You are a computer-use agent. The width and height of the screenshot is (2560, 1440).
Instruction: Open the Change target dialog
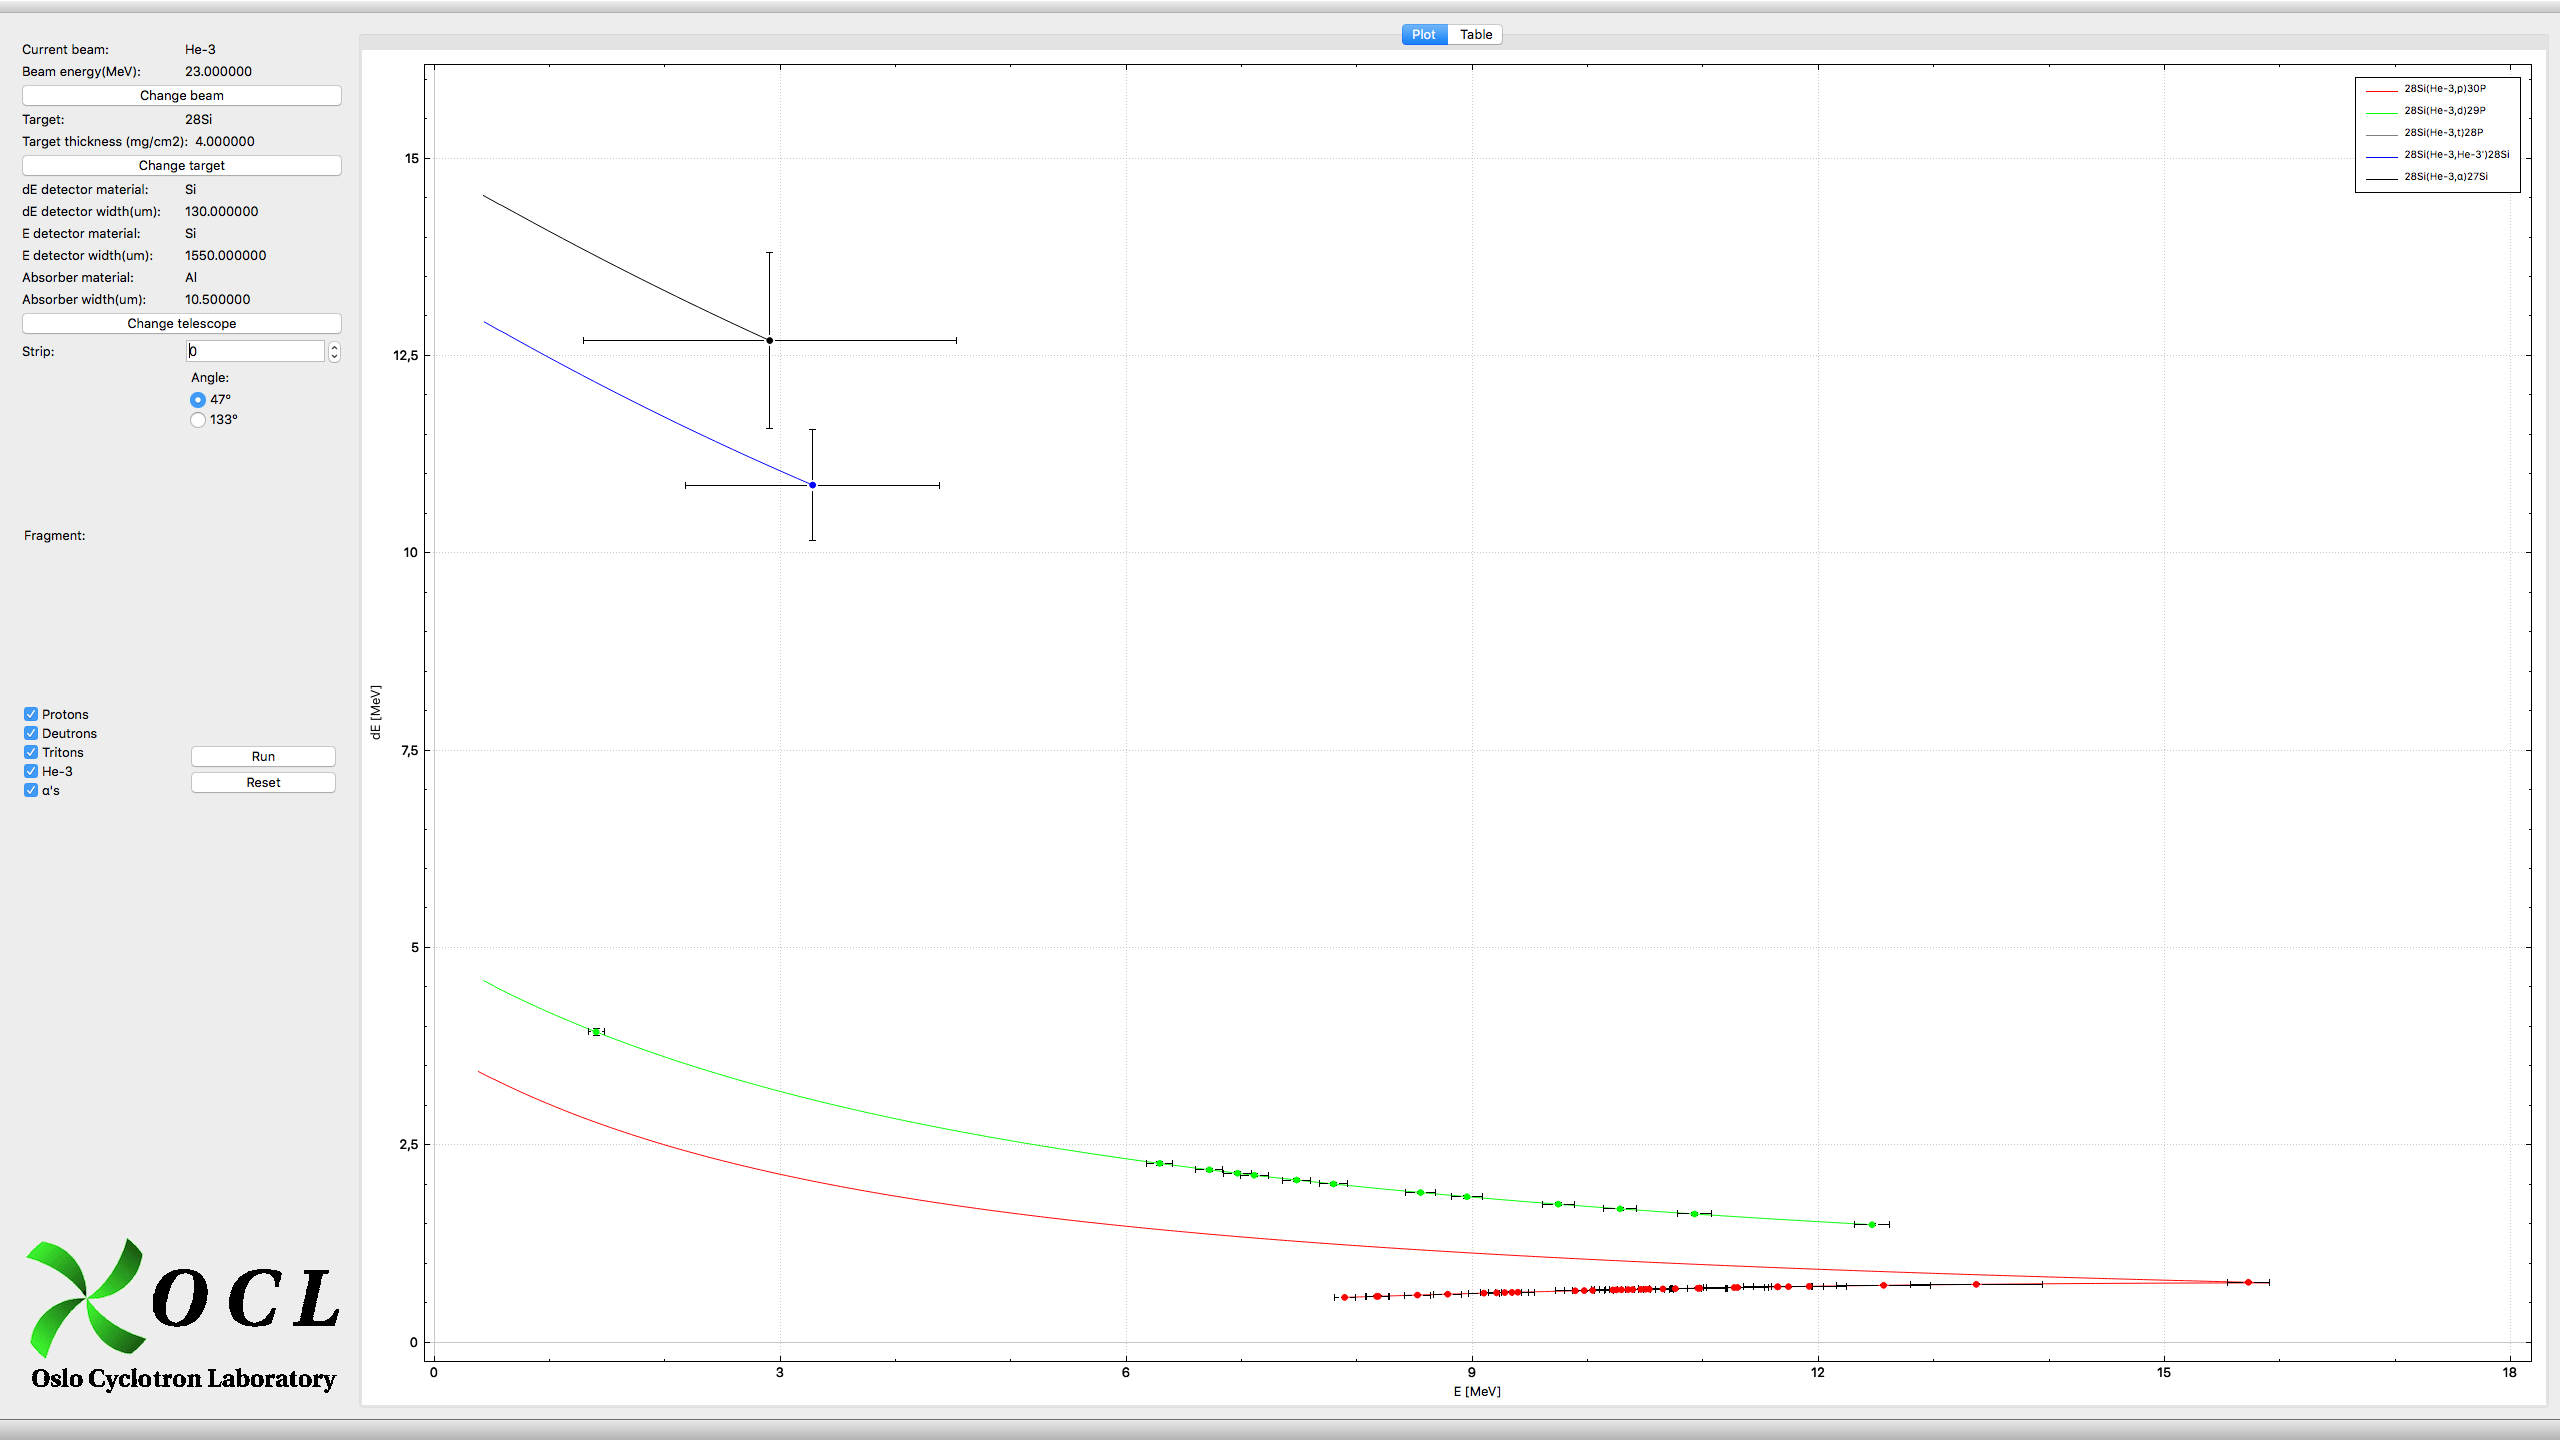(181, 165)
